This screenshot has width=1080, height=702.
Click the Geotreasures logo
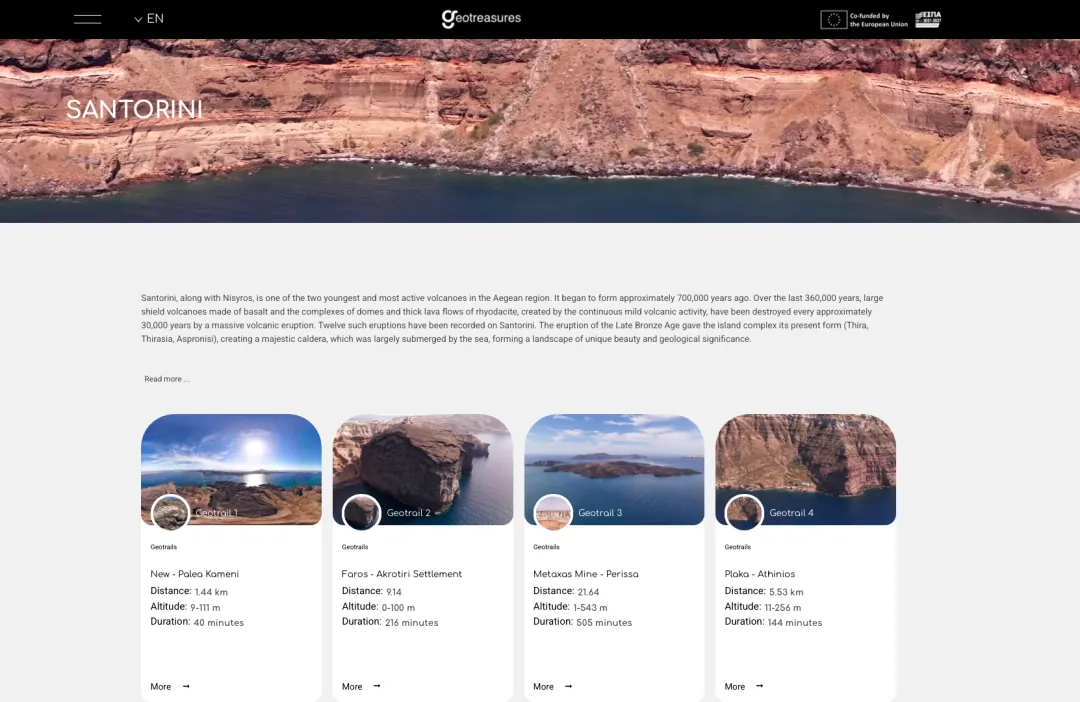[481, 18]
